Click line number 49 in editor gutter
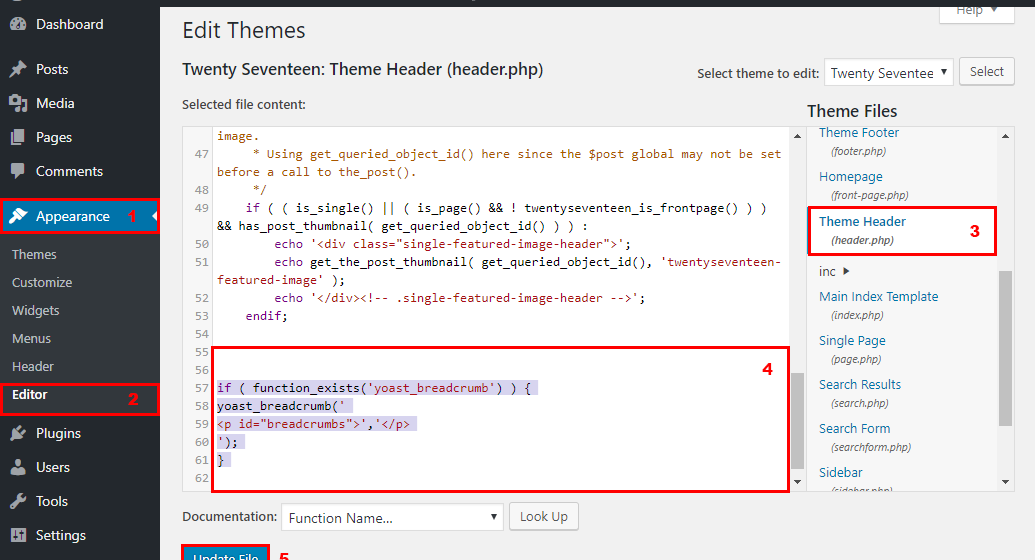The height and width of the screenshot is (560, 1035). click(201, 208)
